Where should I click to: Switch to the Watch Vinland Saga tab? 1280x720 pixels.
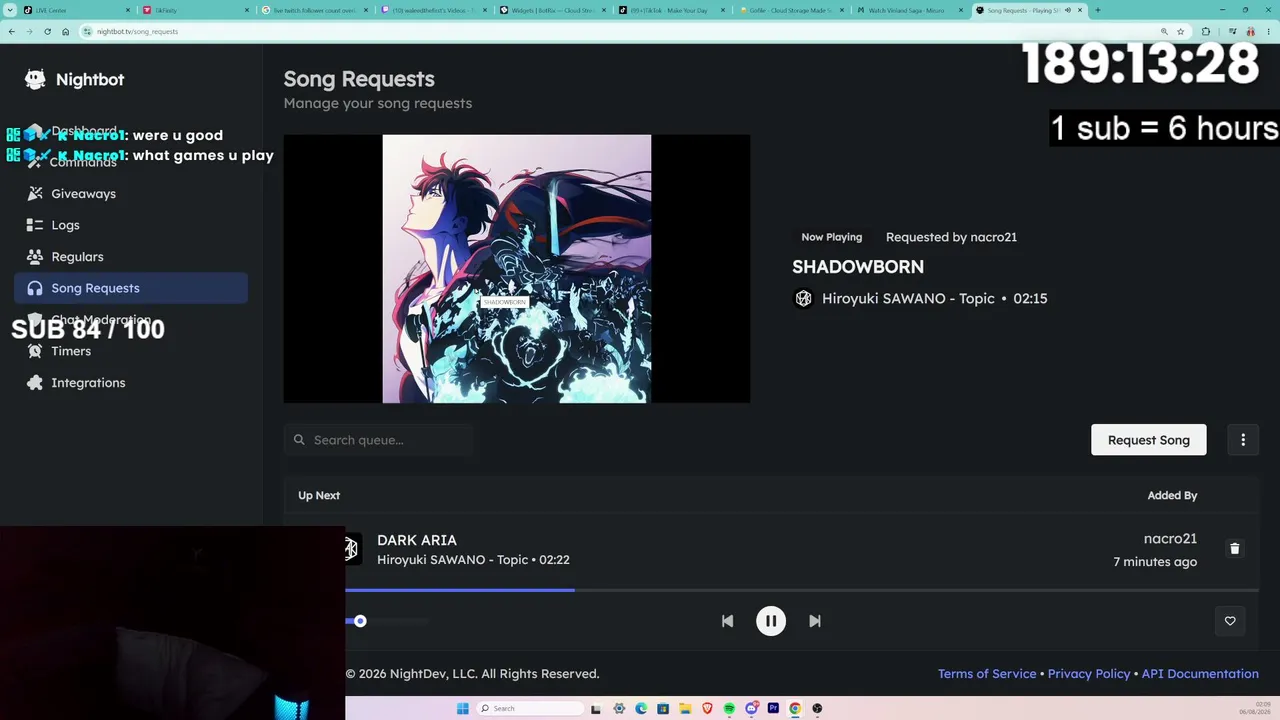909,10
